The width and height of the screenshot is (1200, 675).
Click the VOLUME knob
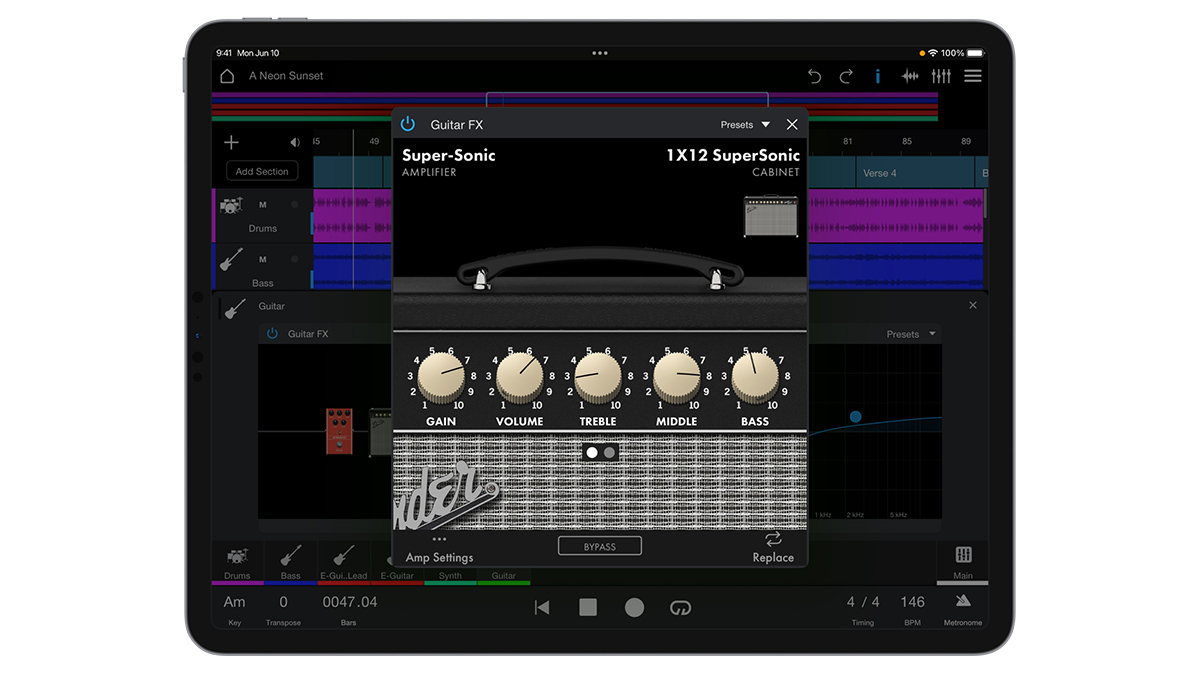coord(519,376)
